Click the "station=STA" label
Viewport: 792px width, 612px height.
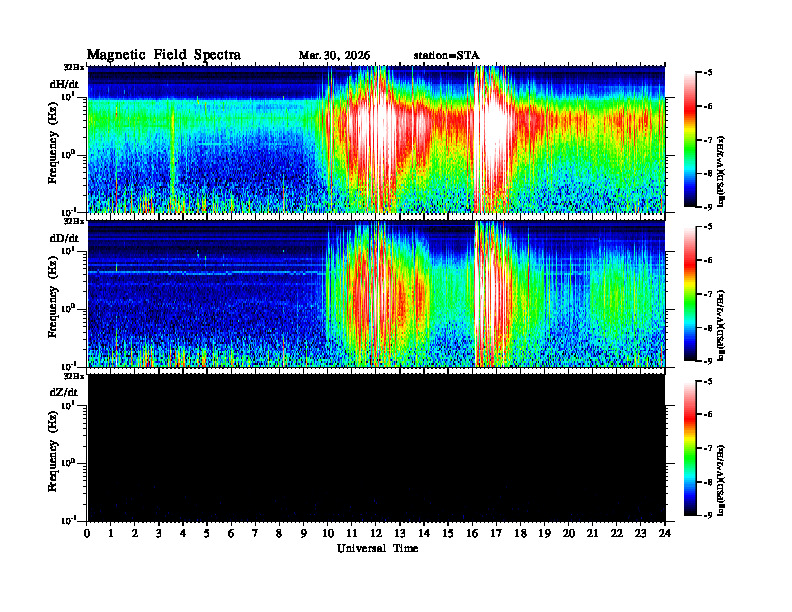tap(447, 56)
